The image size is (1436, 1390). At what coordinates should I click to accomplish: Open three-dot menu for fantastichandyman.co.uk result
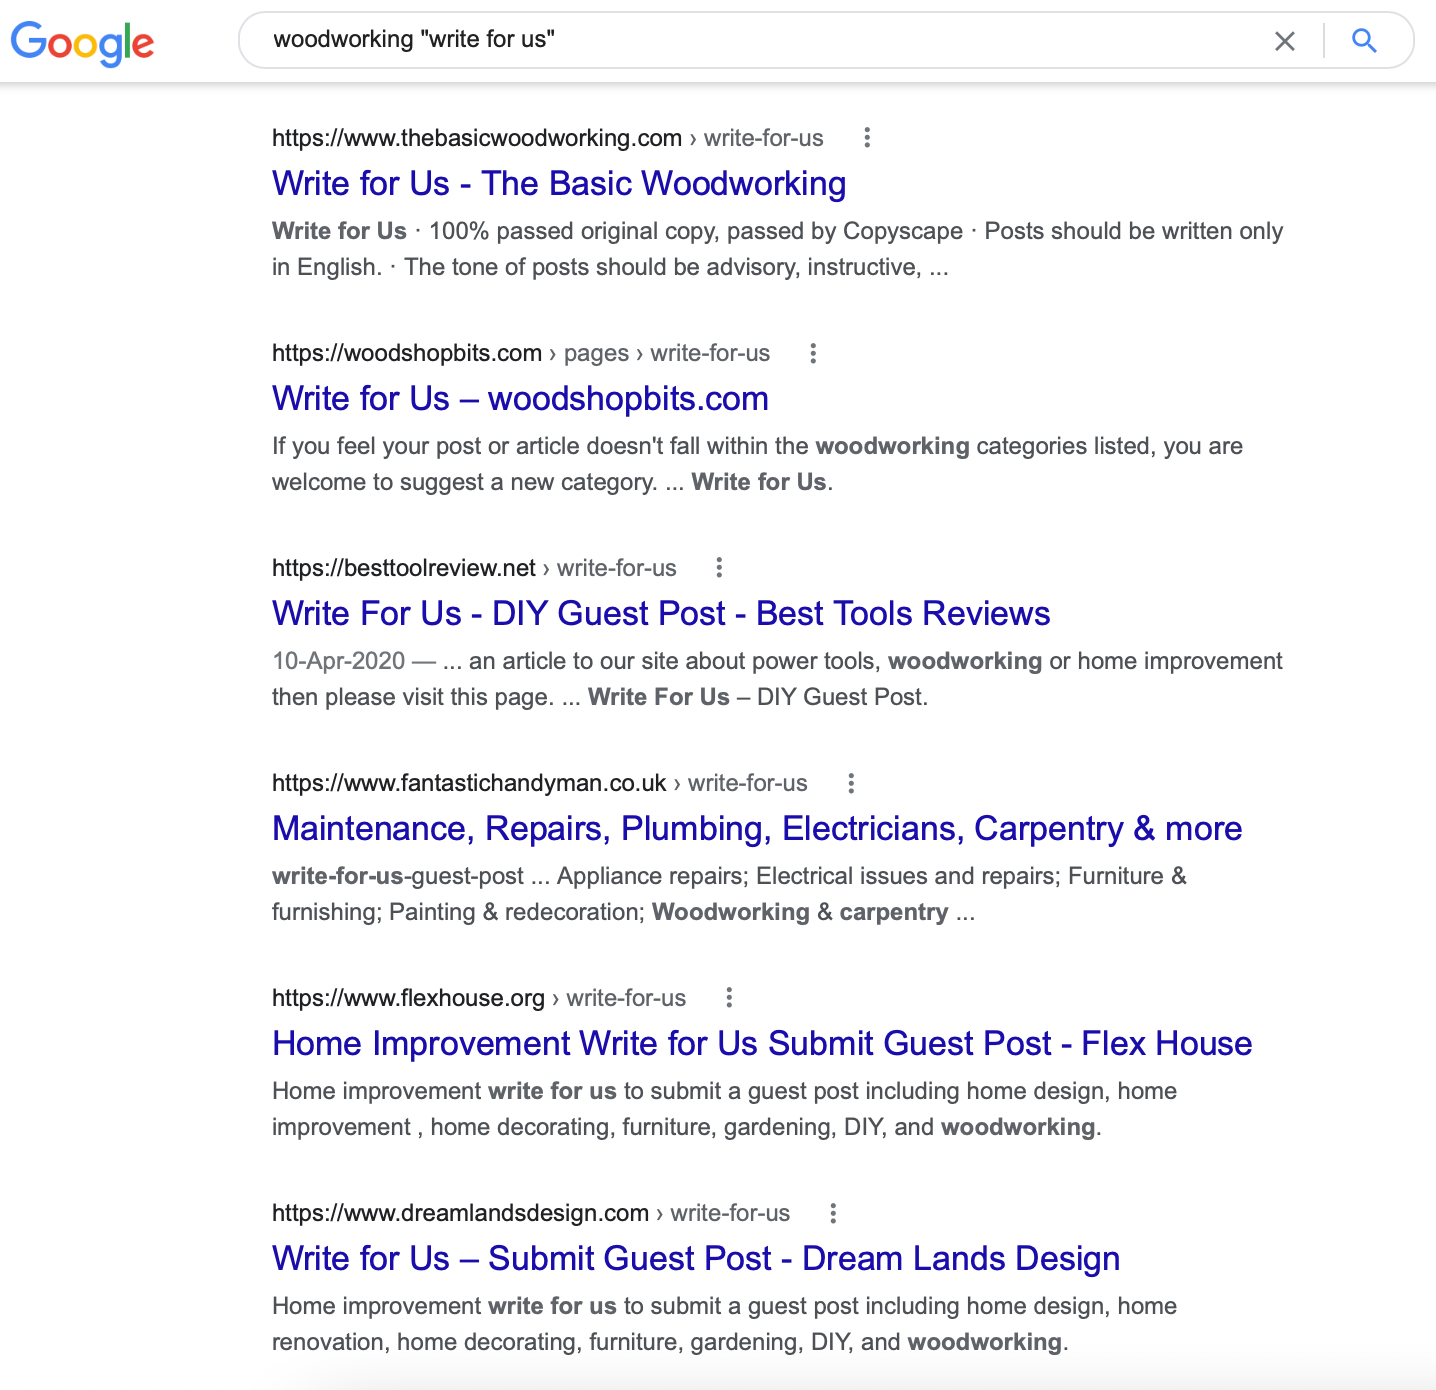coord(851,783)
